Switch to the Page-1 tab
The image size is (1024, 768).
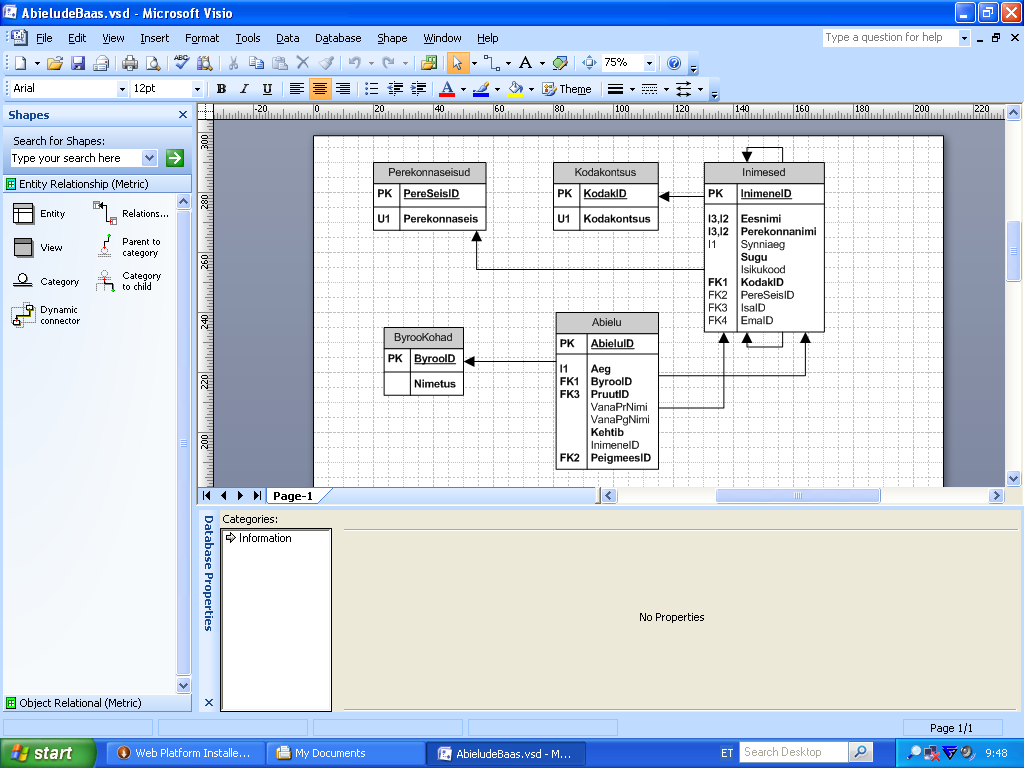293,496
